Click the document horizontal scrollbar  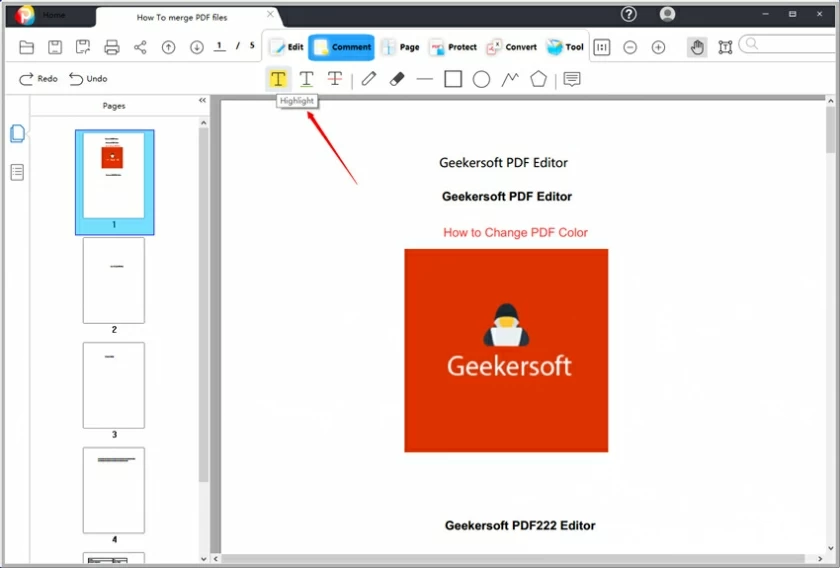(x=513, y=558)
